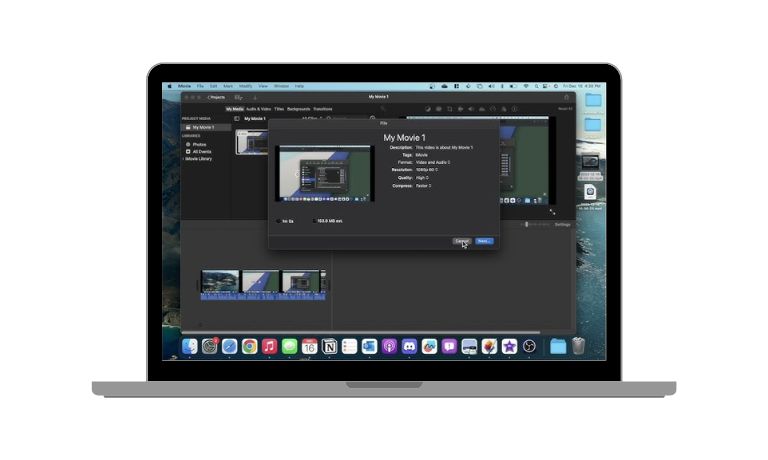Screen dimensions: 768x460
Task: Click the Cancel button in export dialog
Action: coord(461,241)
